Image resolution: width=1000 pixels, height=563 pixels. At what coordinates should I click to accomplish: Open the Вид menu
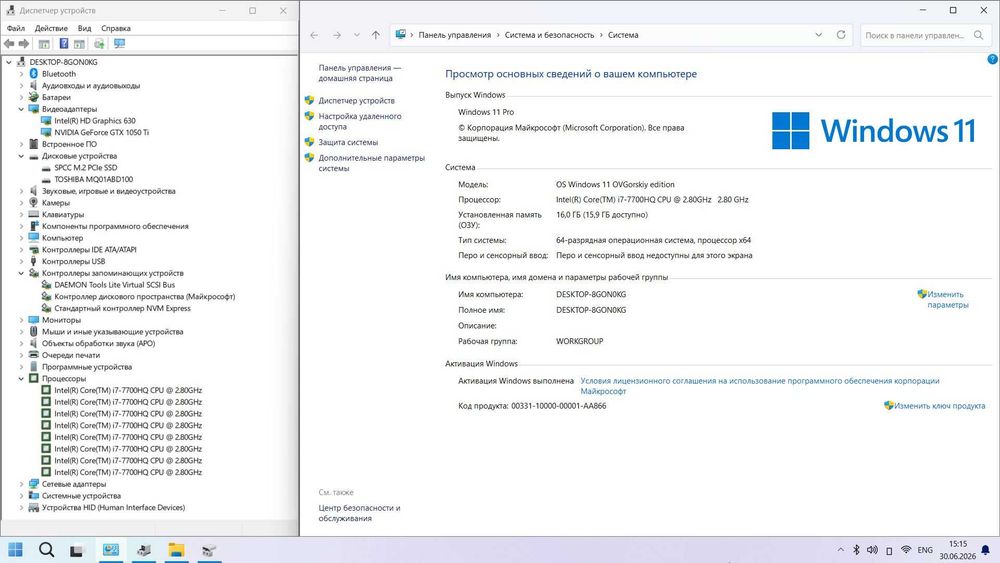[x=84, y=28]
